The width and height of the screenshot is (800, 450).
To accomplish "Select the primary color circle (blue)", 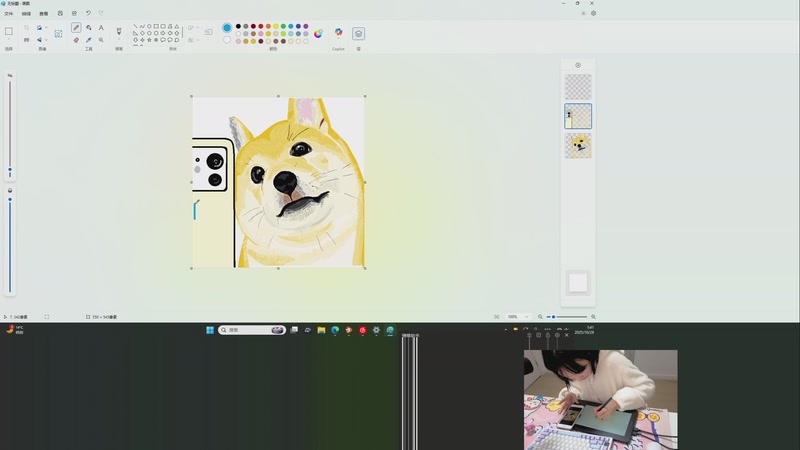I will pos(227,28).
